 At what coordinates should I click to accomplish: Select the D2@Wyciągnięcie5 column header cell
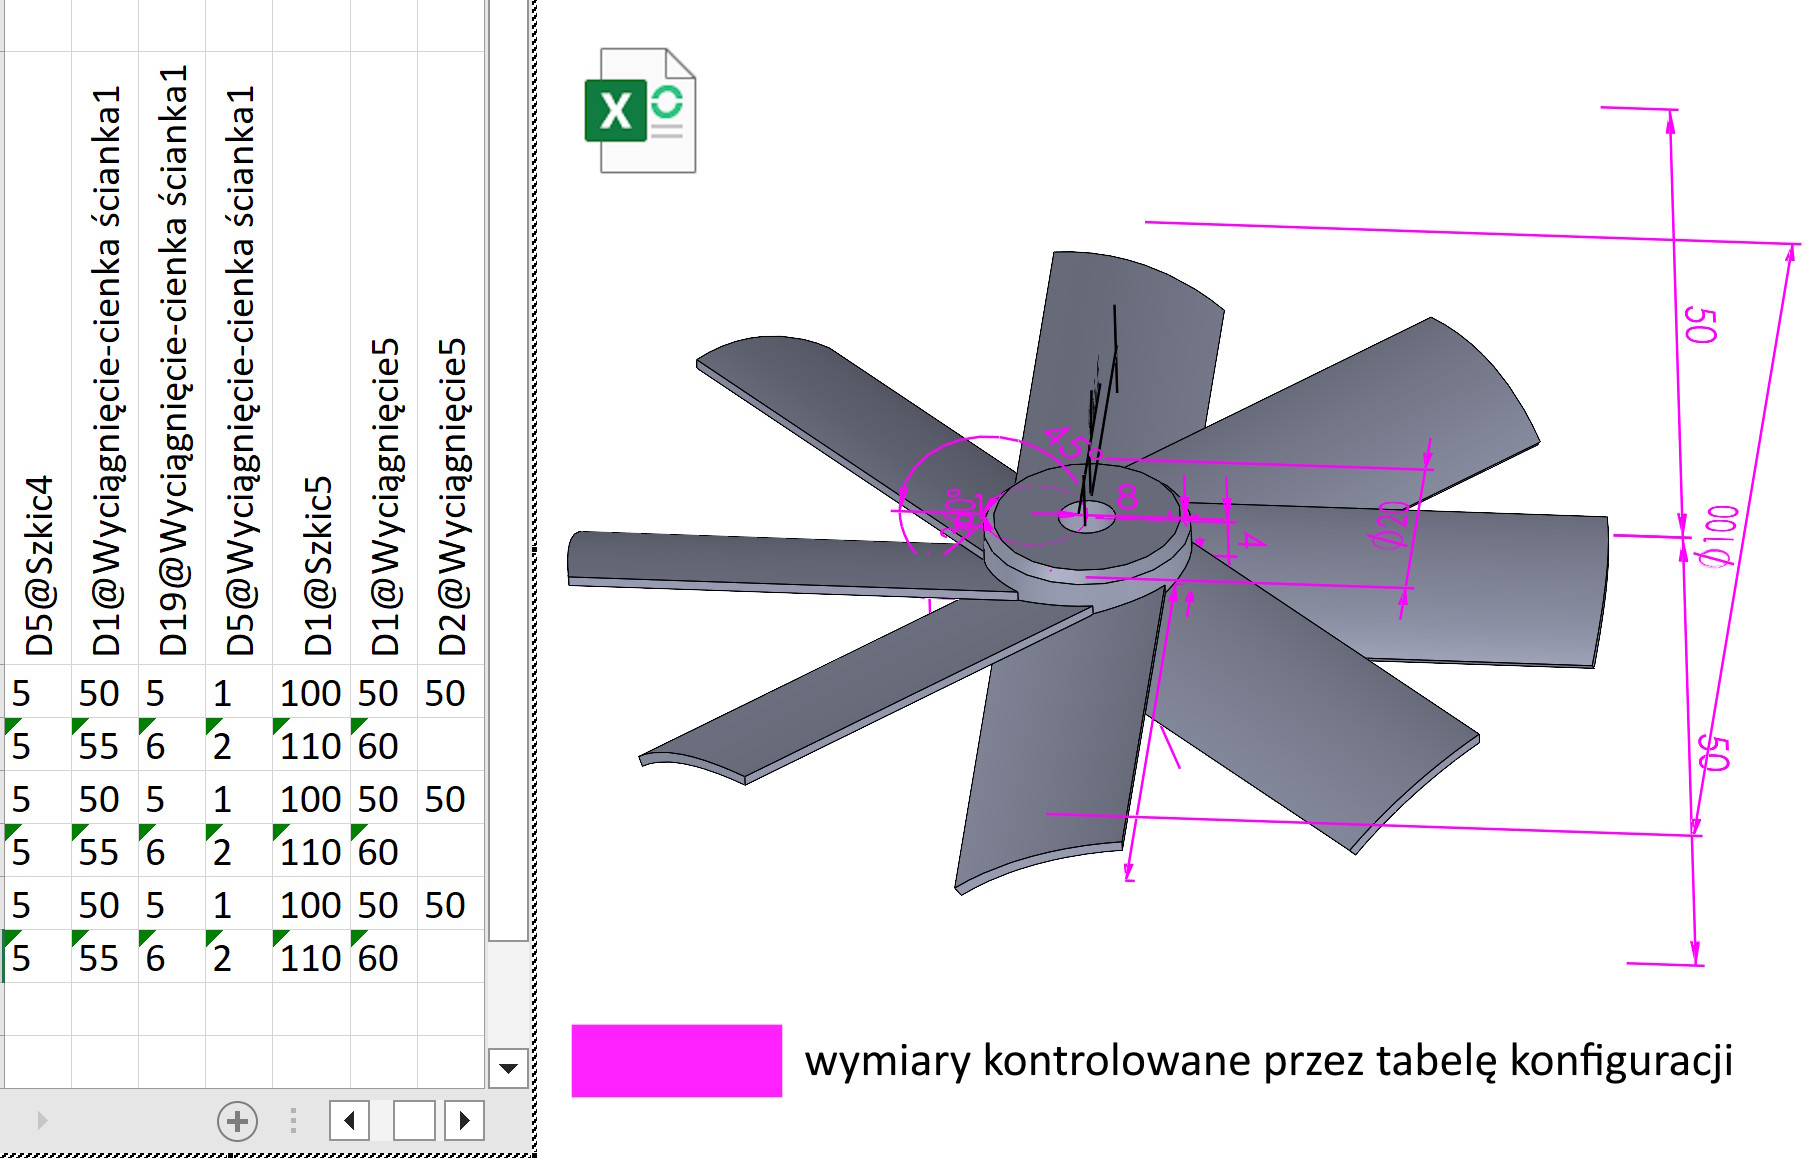[451, 500]
